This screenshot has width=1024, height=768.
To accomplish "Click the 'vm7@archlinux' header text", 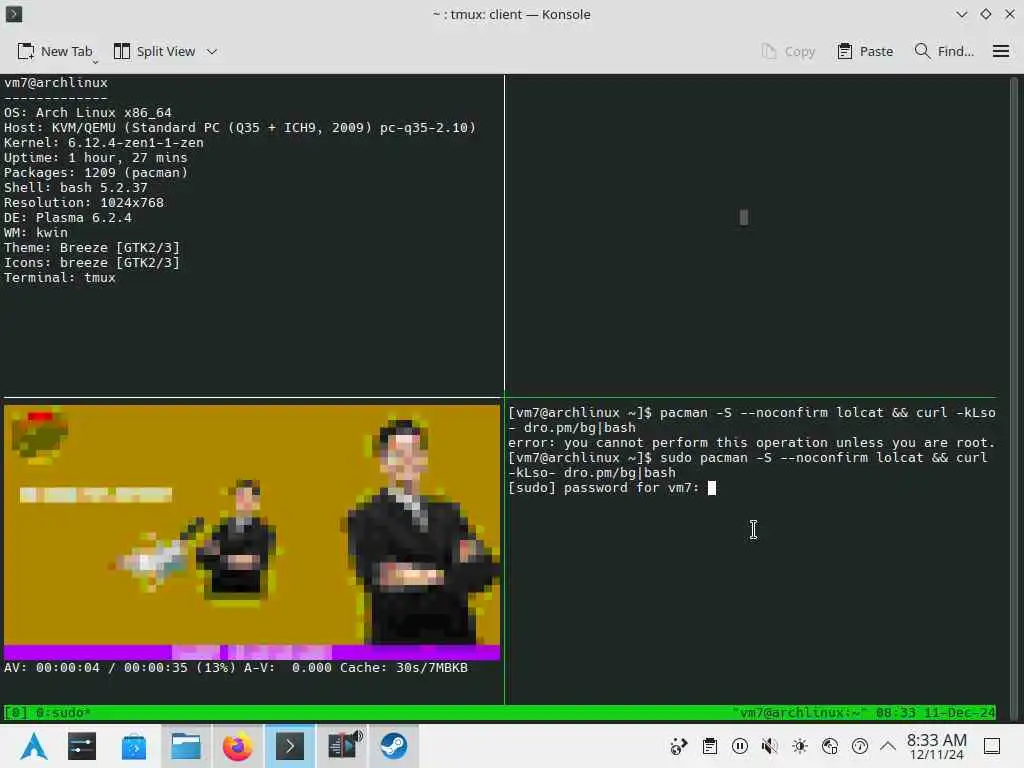I will [x=56, y=82].
